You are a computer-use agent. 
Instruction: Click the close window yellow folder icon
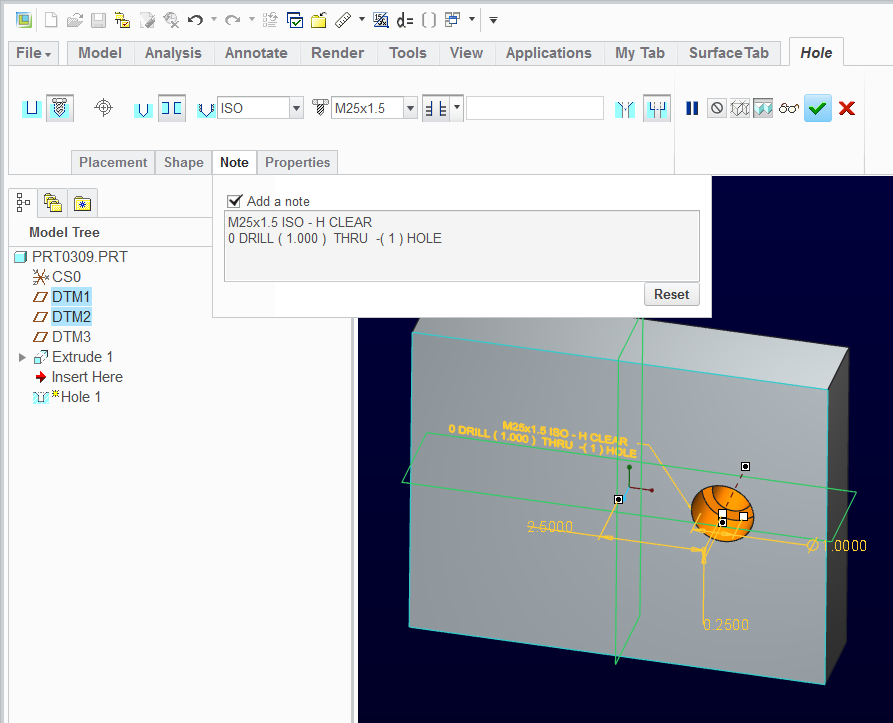(319, 20)
